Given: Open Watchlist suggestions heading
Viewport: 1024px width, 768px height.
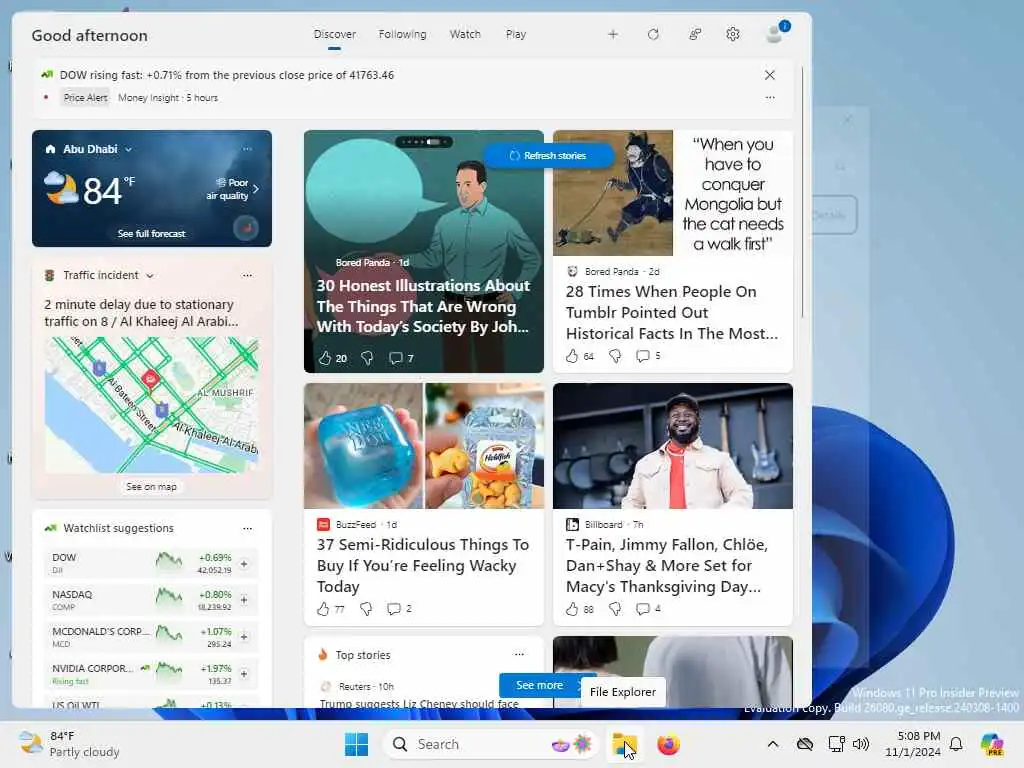Looking at the screenshot, I should 118,528.
